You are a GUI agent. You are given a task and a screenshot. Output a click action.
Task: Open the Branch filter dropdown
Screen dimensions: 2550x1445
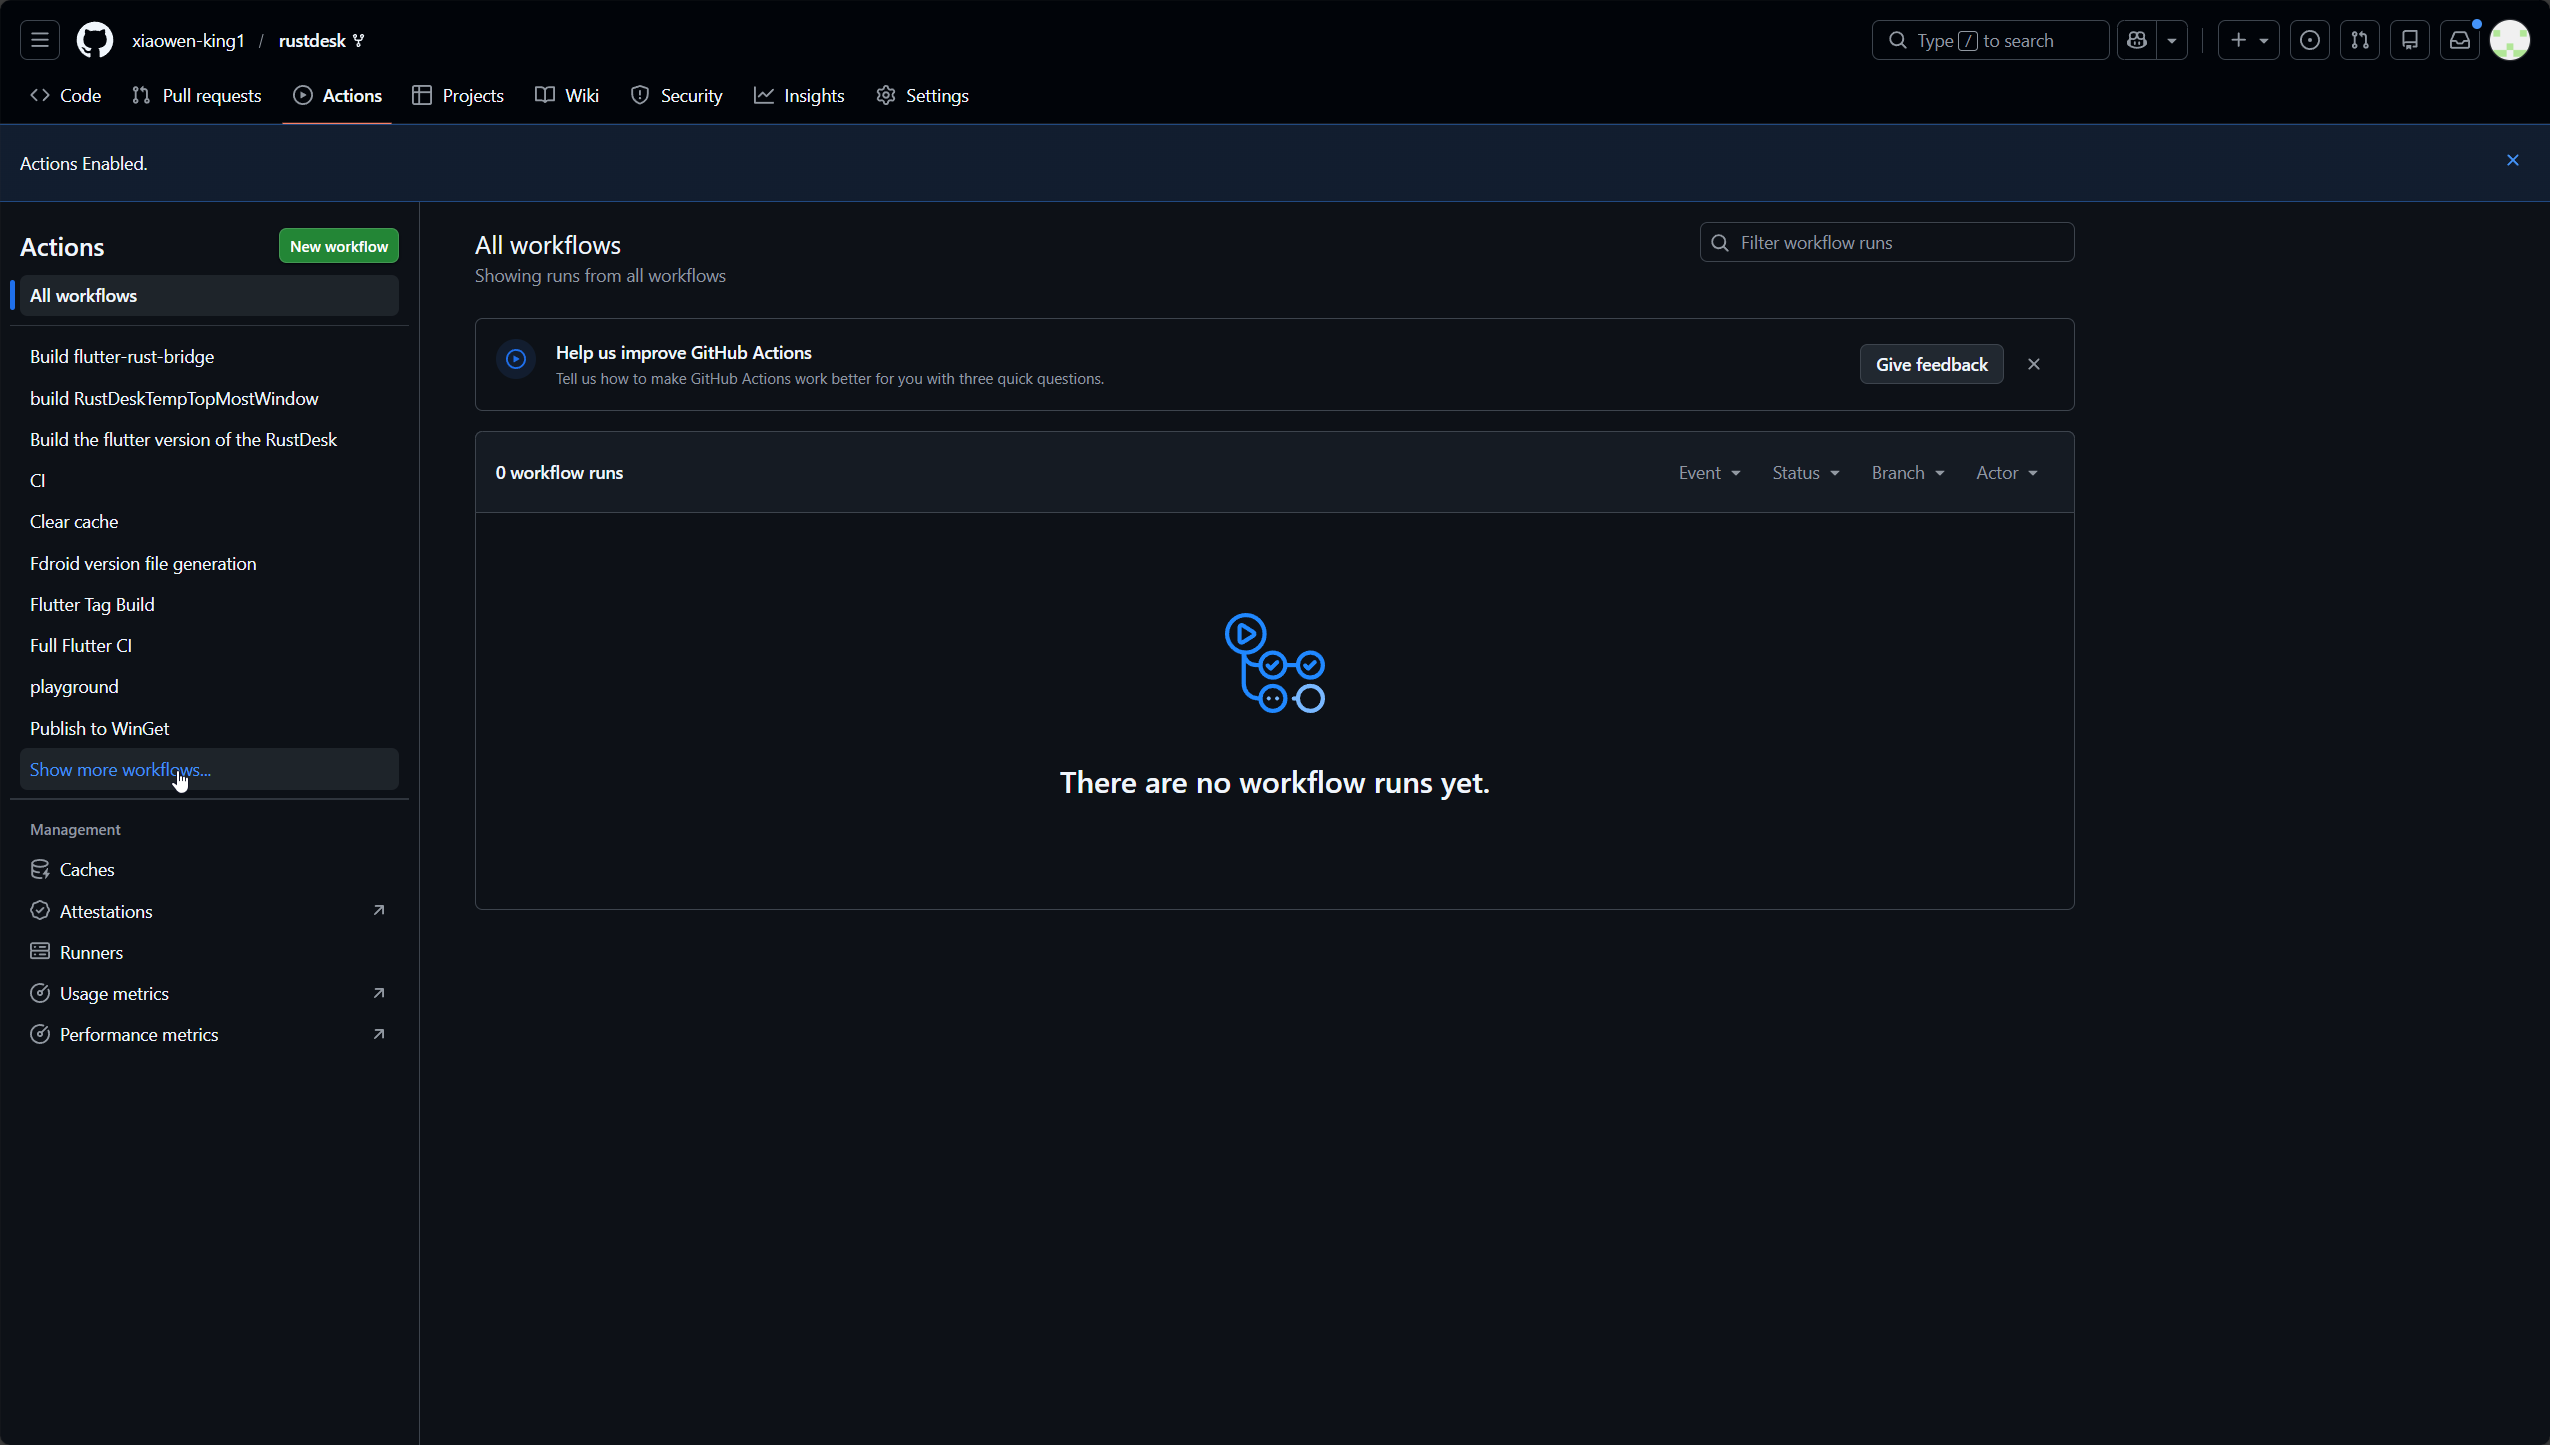[x=1907, y=473]
